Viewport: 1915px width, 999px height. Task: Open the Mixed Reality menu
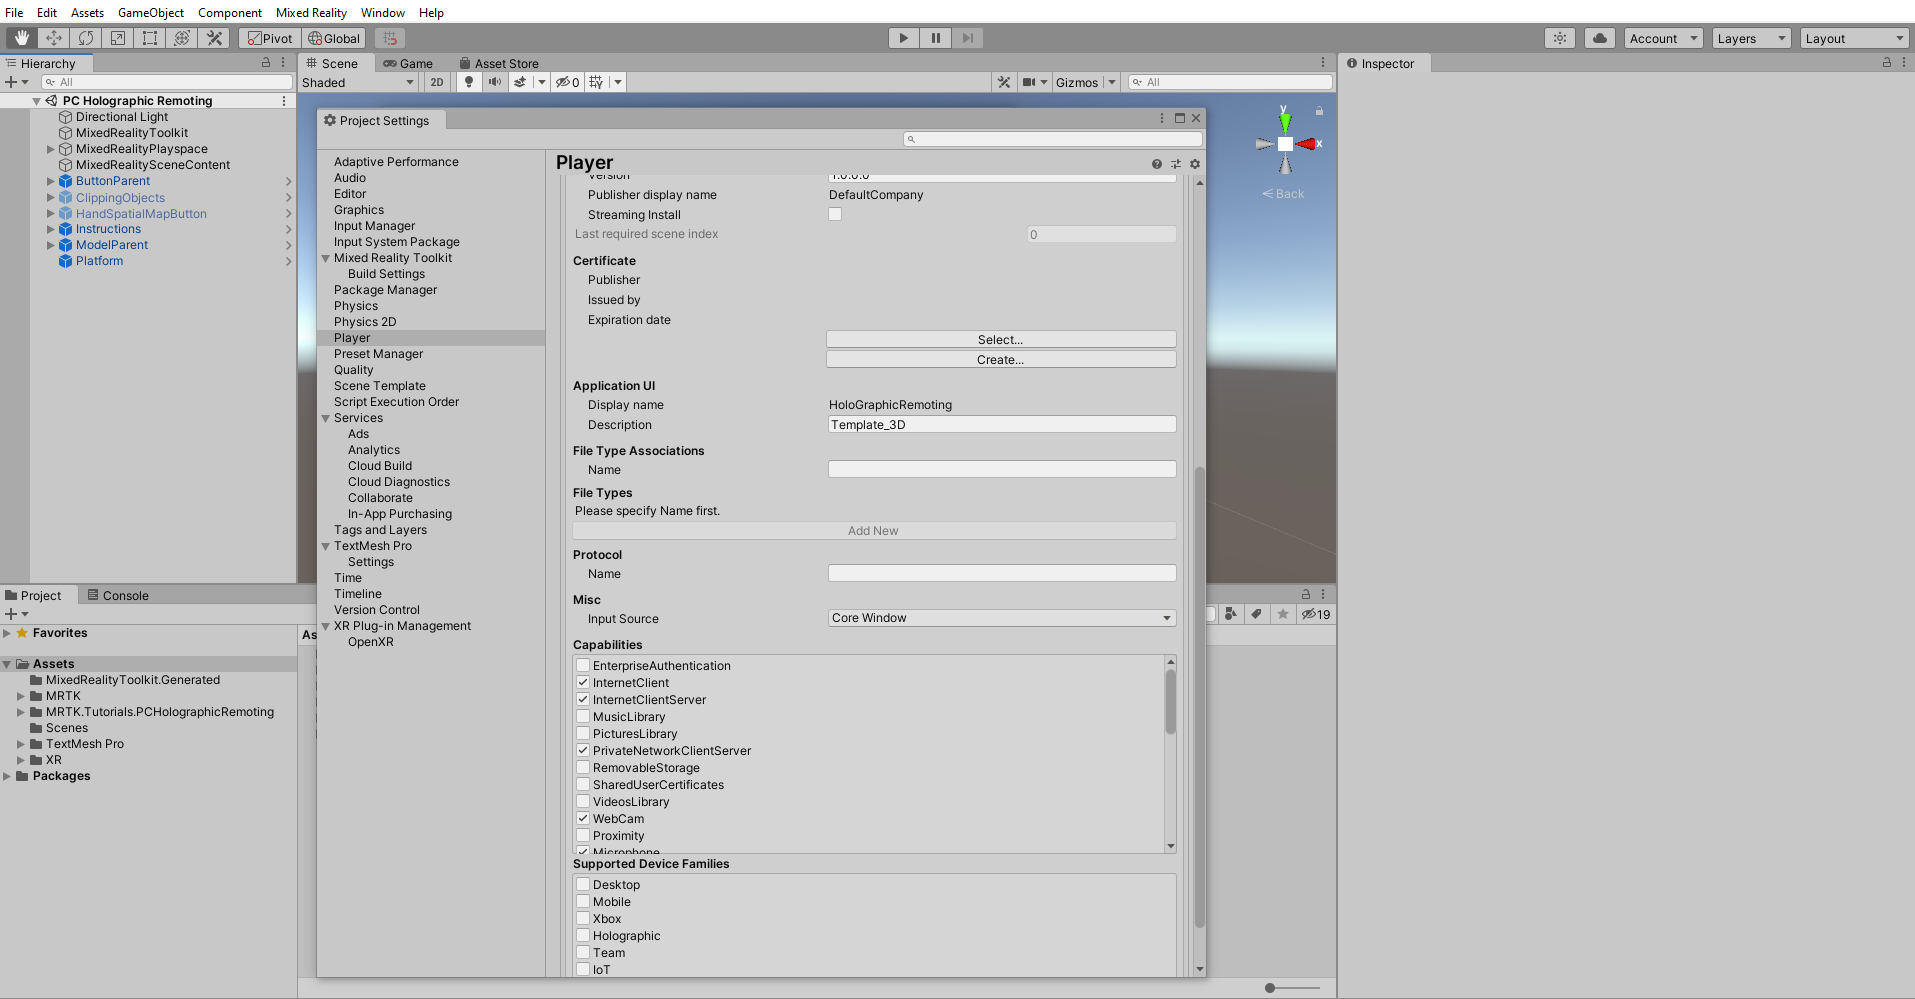(311, 12)
